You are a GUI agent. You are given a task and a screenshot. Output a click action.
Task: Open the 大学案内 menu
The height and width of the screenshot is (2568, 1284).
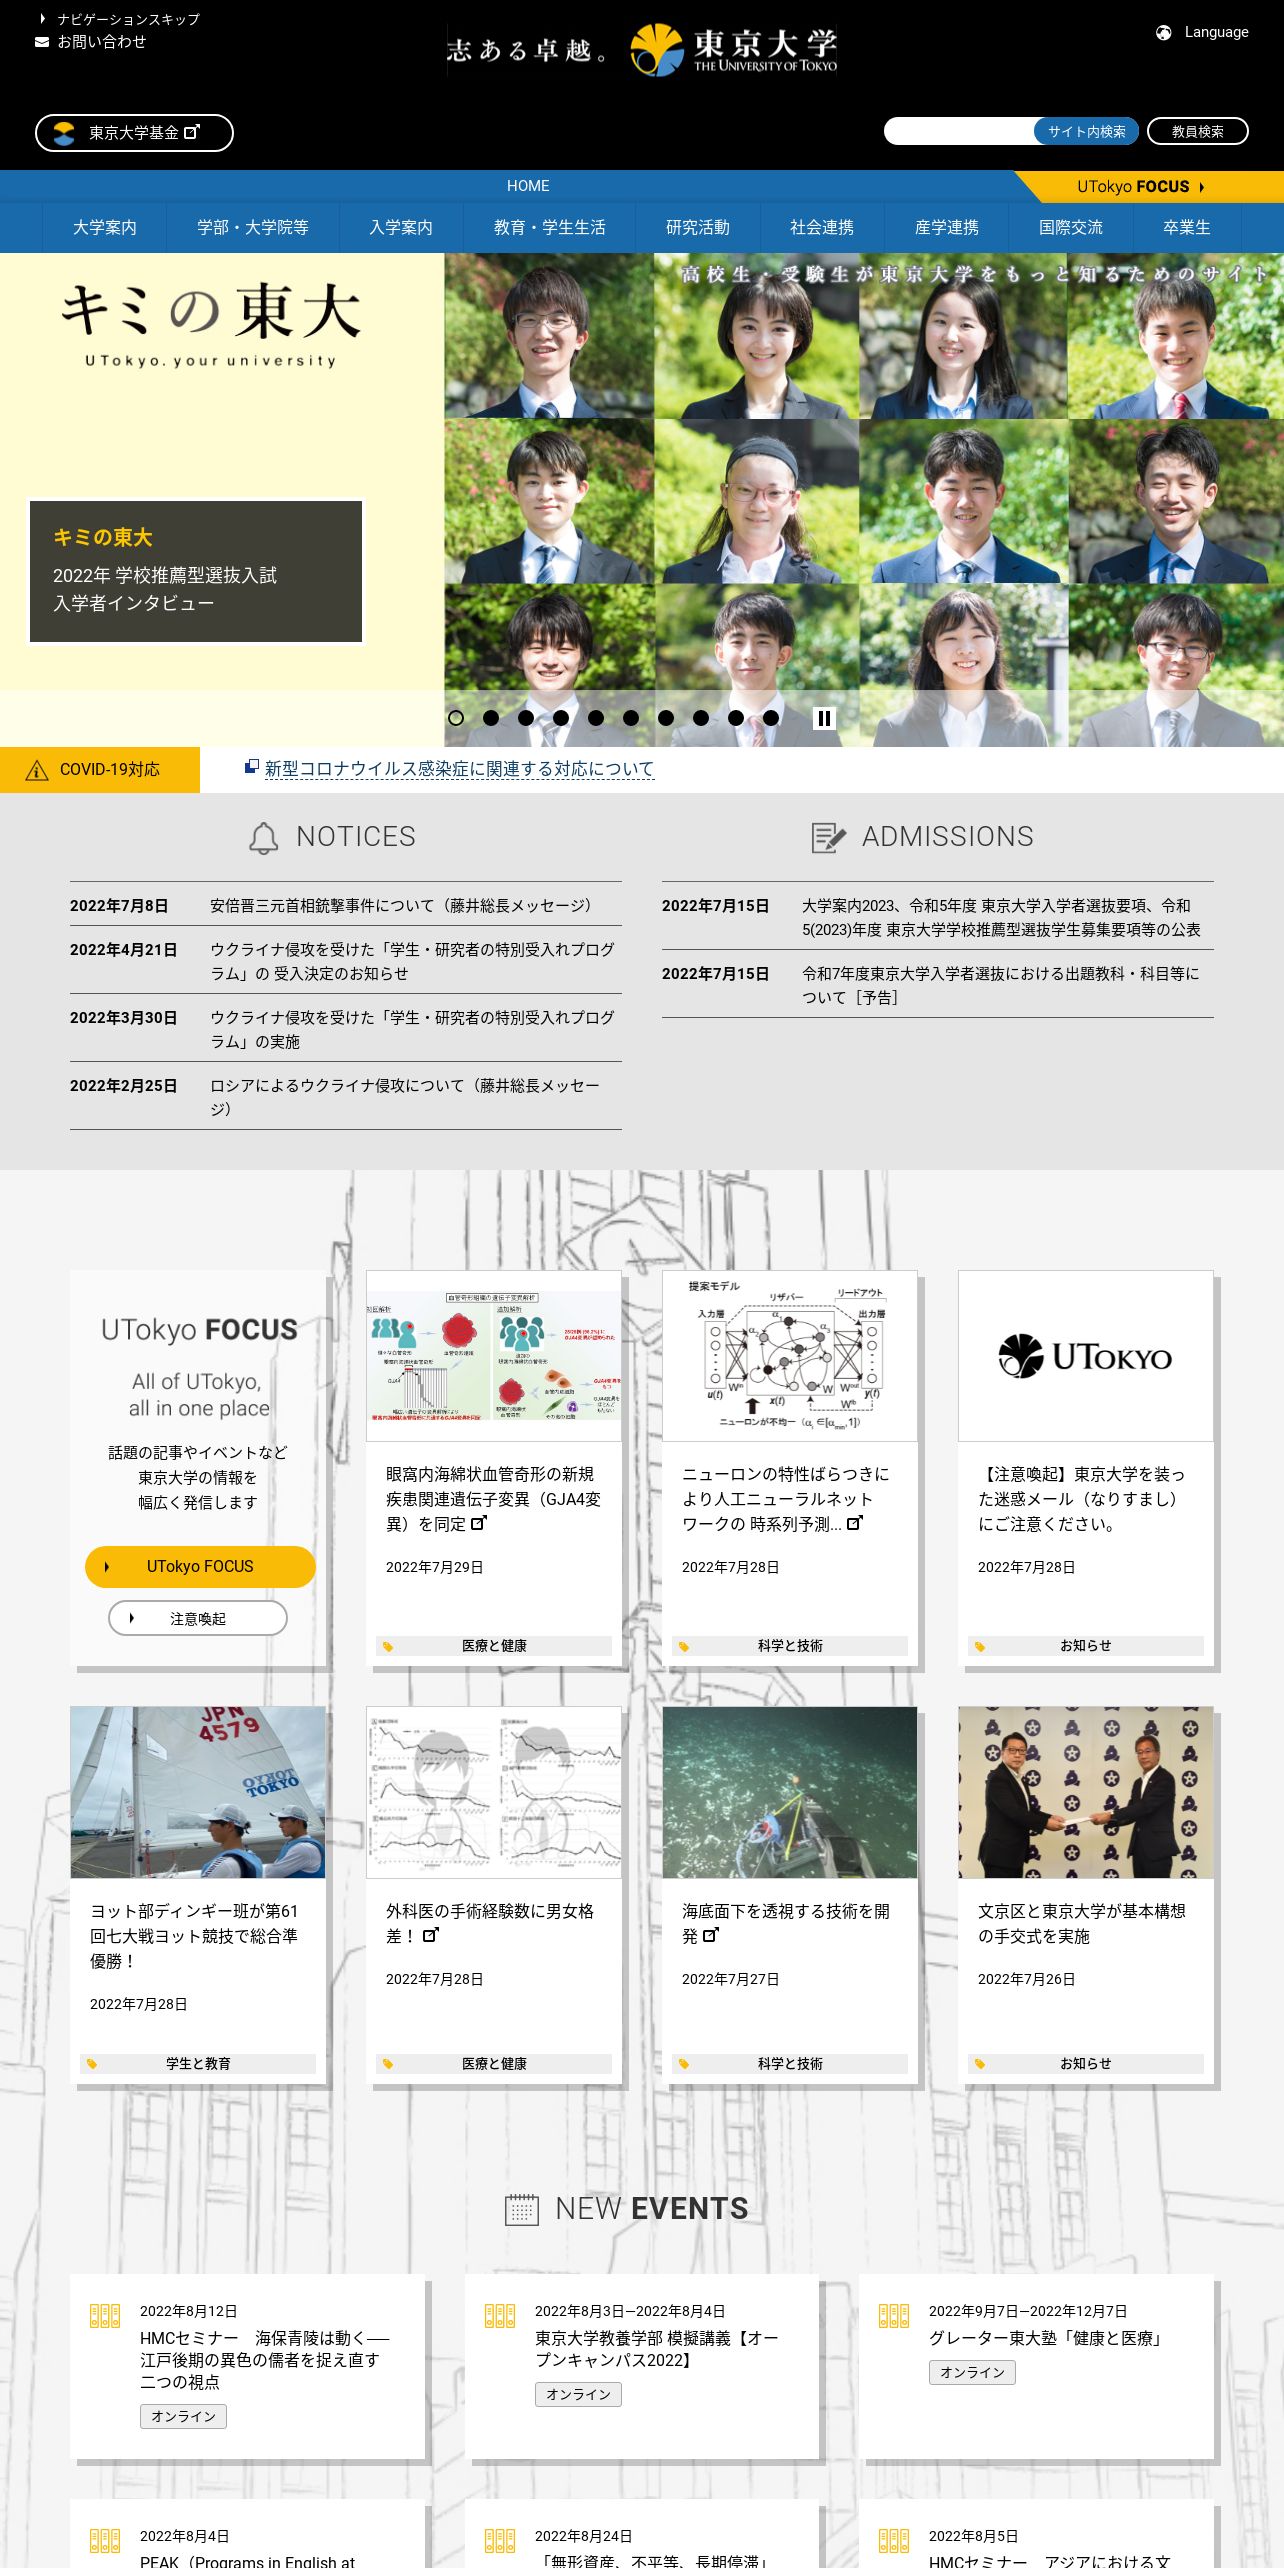(x=105, y=228)
